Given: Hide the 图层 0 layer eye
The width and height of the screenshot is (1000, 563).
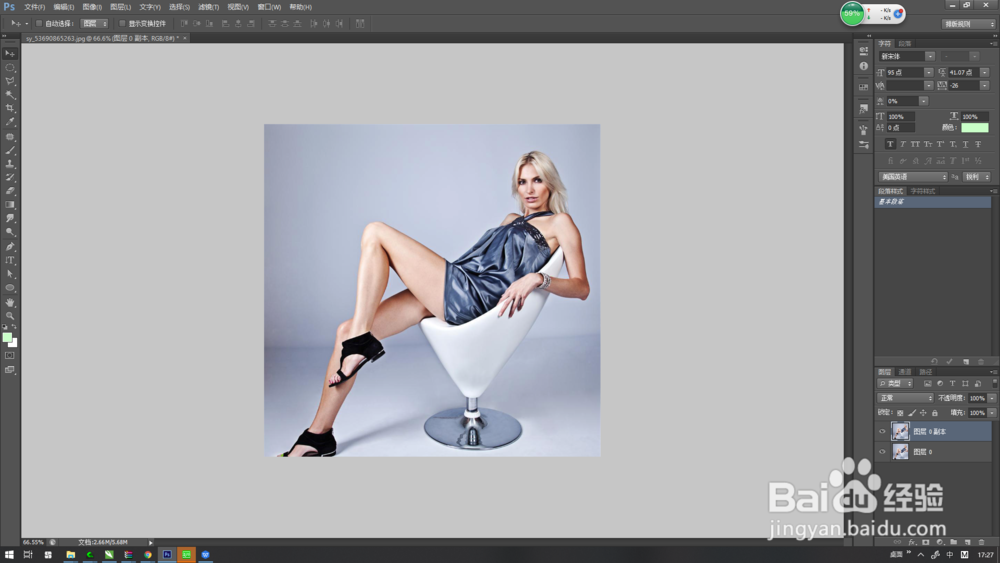Looking at the screenshot, I should (x=883, y=452).
